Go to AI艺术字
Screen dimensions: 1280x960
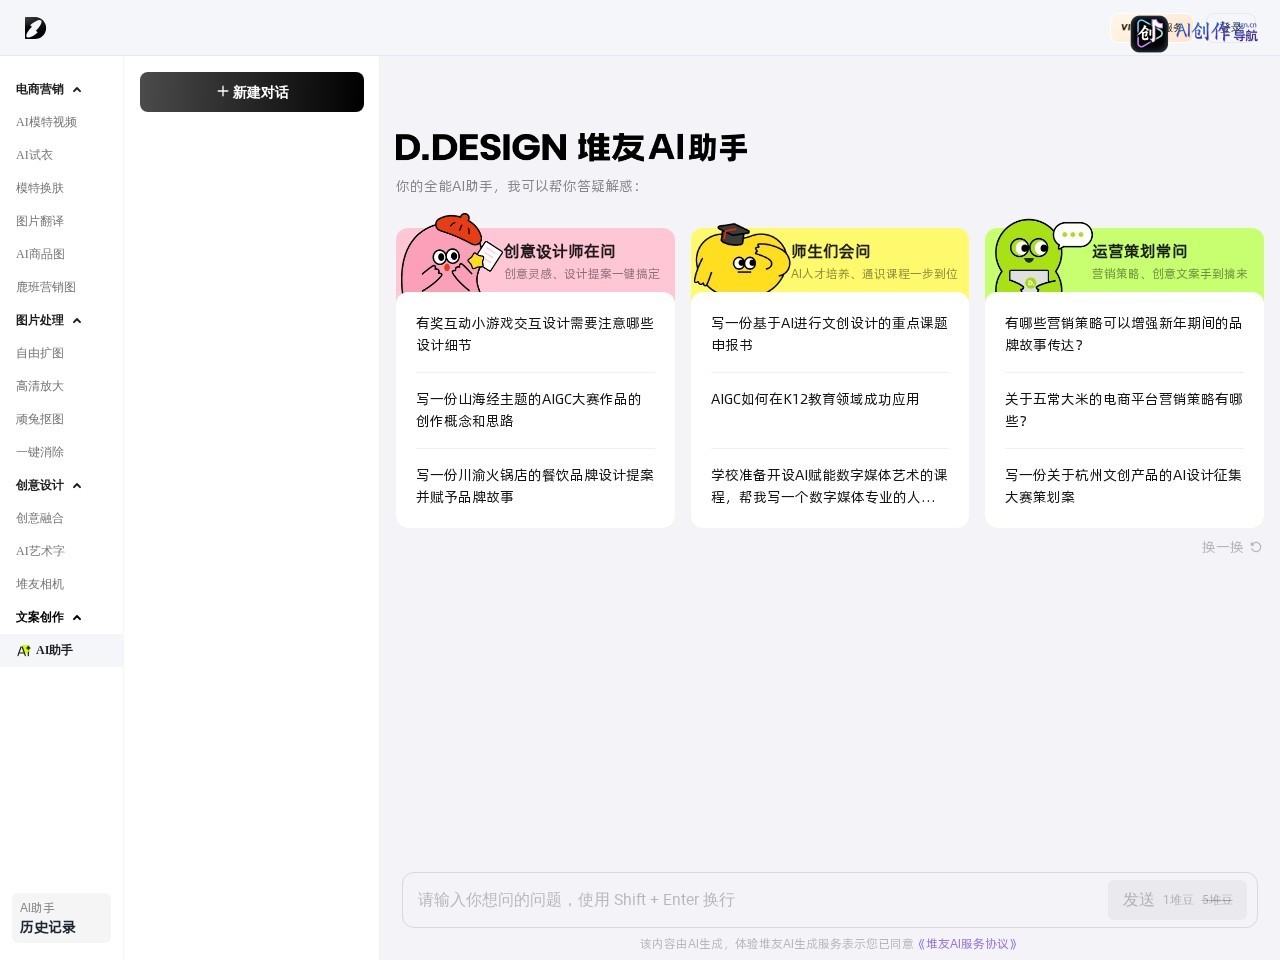coord(40,551)
